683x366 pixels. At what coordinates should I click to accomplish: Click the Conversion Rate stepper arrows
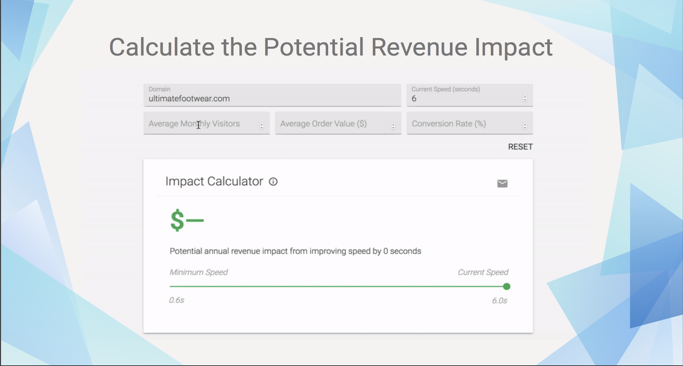click(525, 126)
